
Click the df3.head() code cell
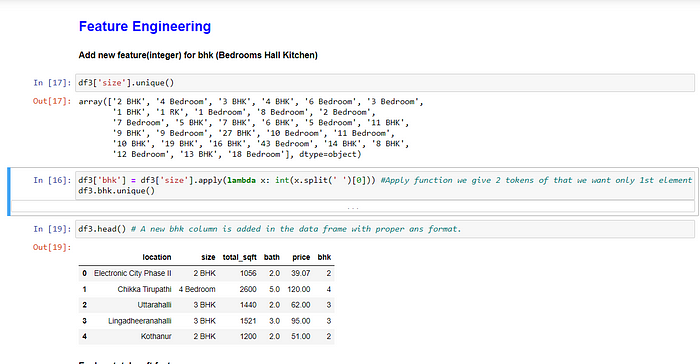pyautogui.click(x=385, y=229)
